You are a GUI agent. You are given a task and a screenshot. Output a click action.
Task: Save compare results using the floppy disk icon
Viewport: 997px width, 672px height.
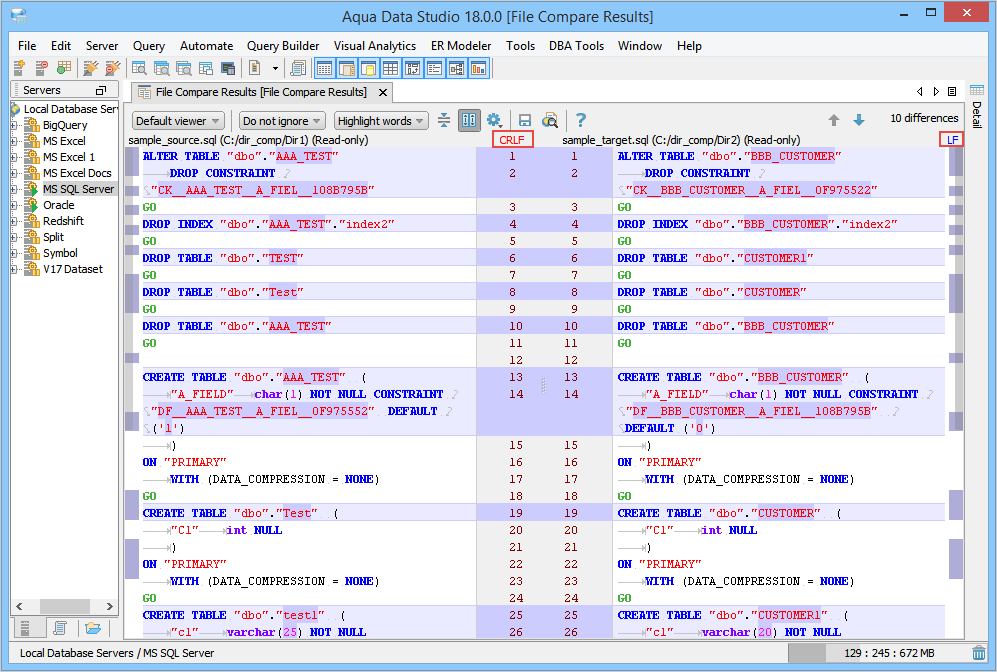[x=524, y=120]
